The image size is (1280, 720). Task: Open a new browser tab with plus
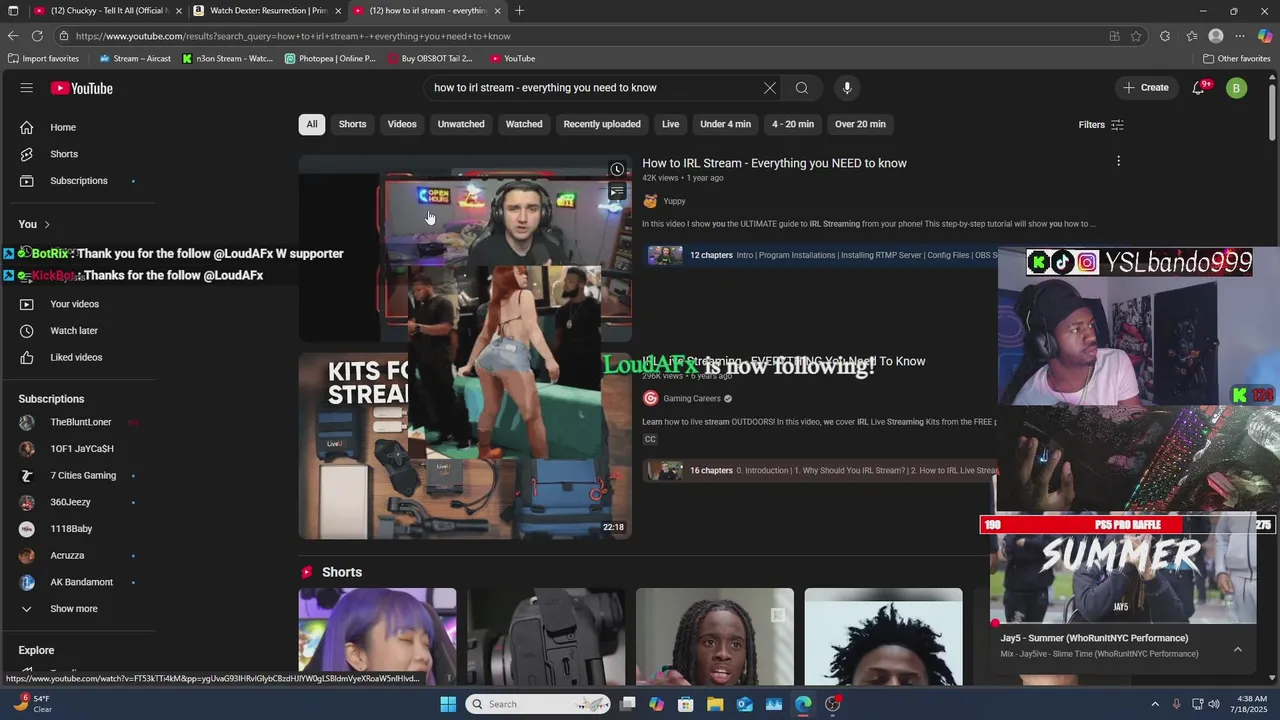[519, 11]
